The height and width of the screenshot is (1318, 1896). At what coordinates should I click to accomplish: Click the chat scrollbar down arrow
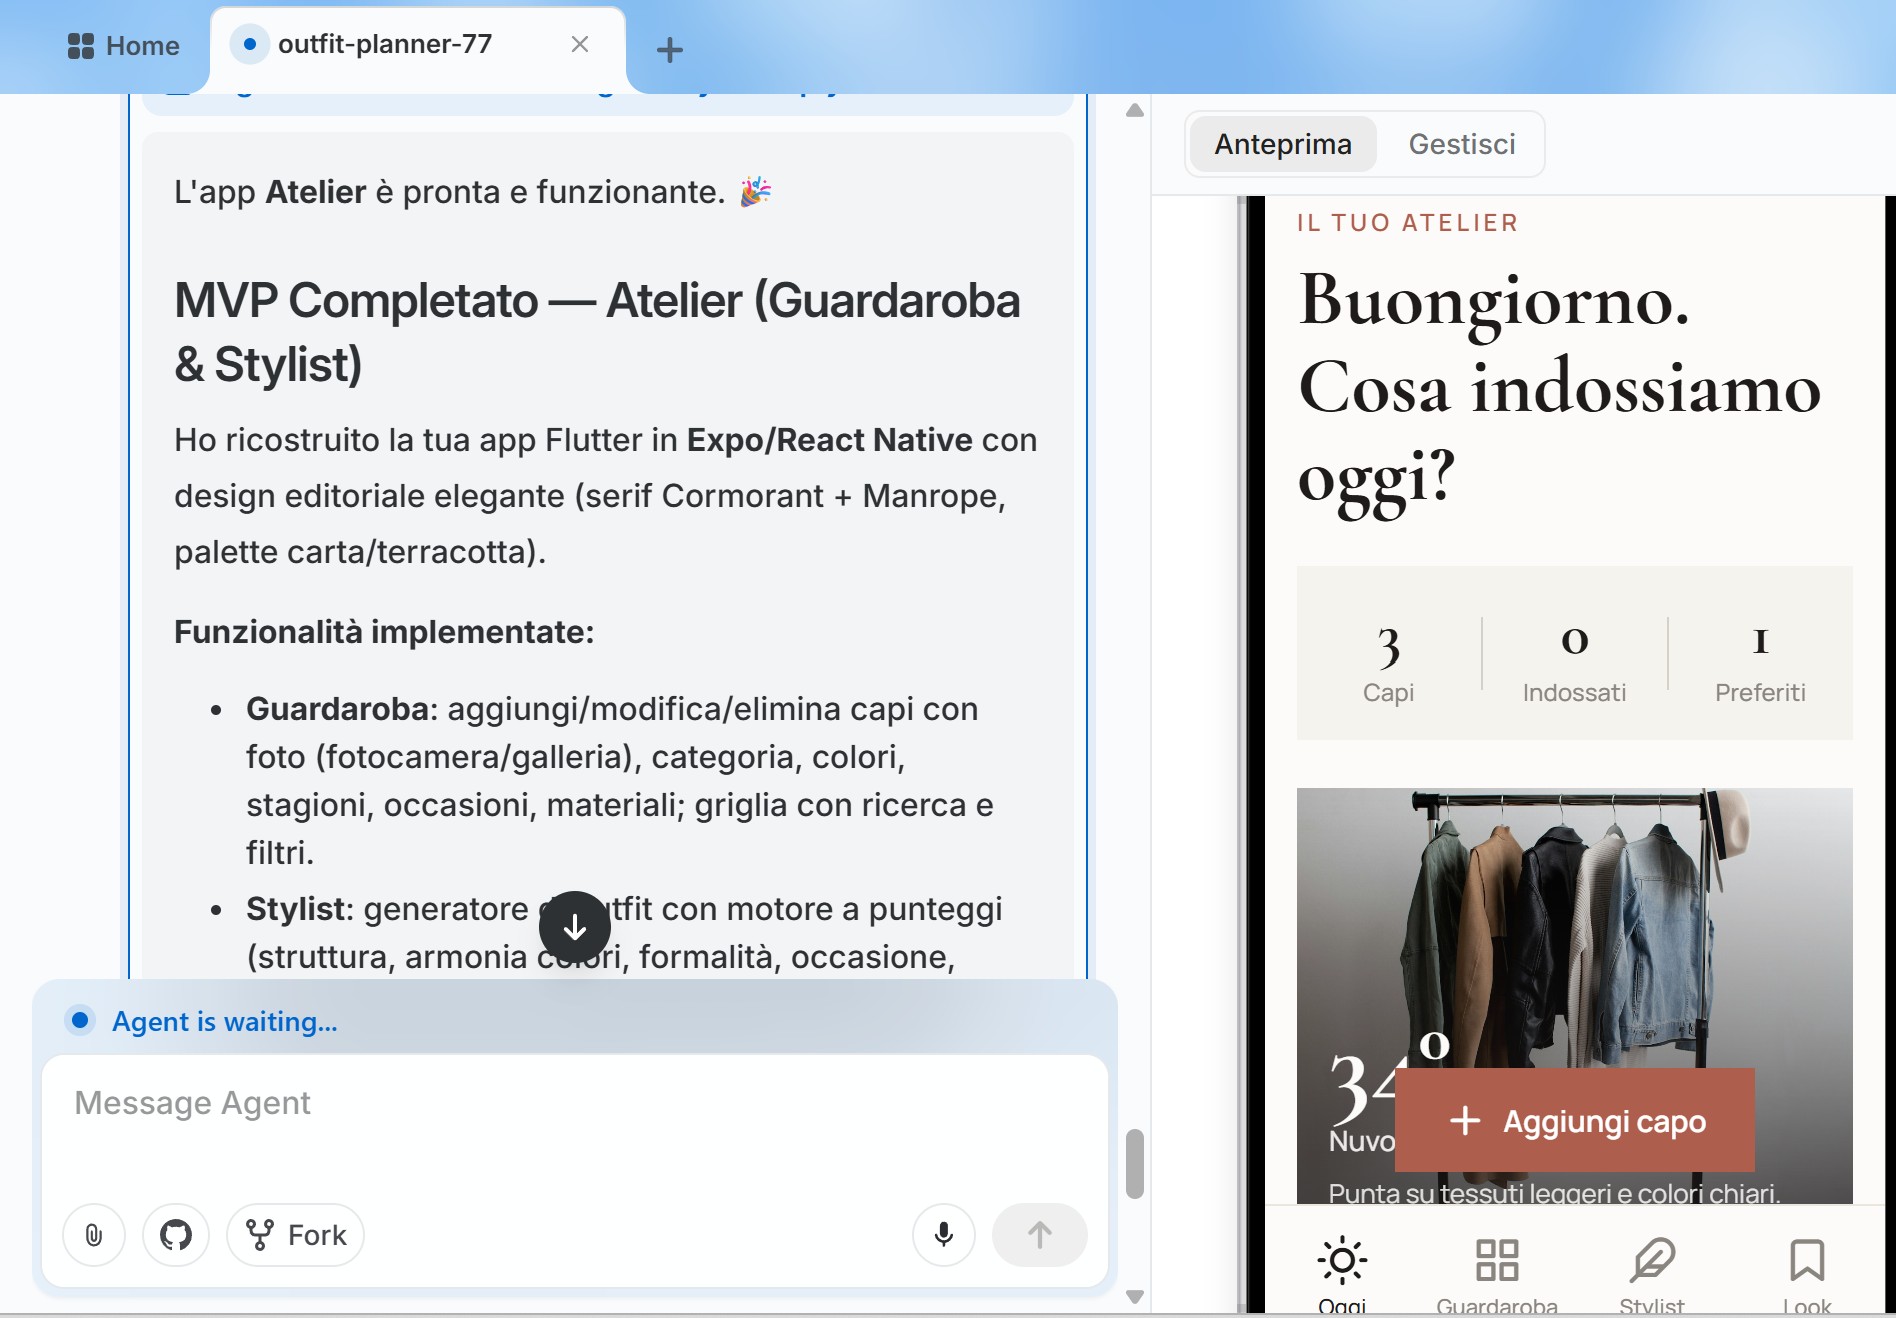pyautogui.click(x=1134, y=1297)
